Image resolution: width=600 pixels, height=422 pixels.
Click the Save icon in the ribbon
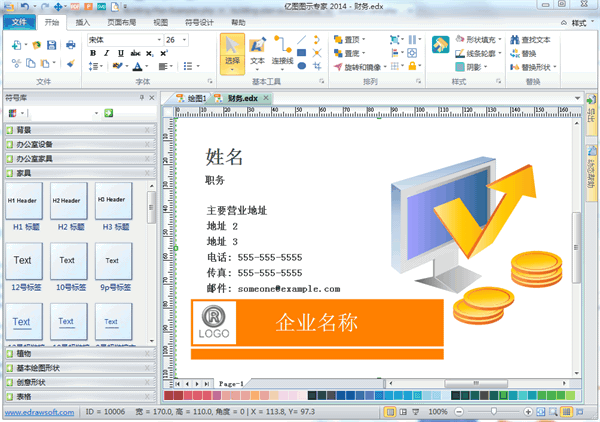(51, 45)
